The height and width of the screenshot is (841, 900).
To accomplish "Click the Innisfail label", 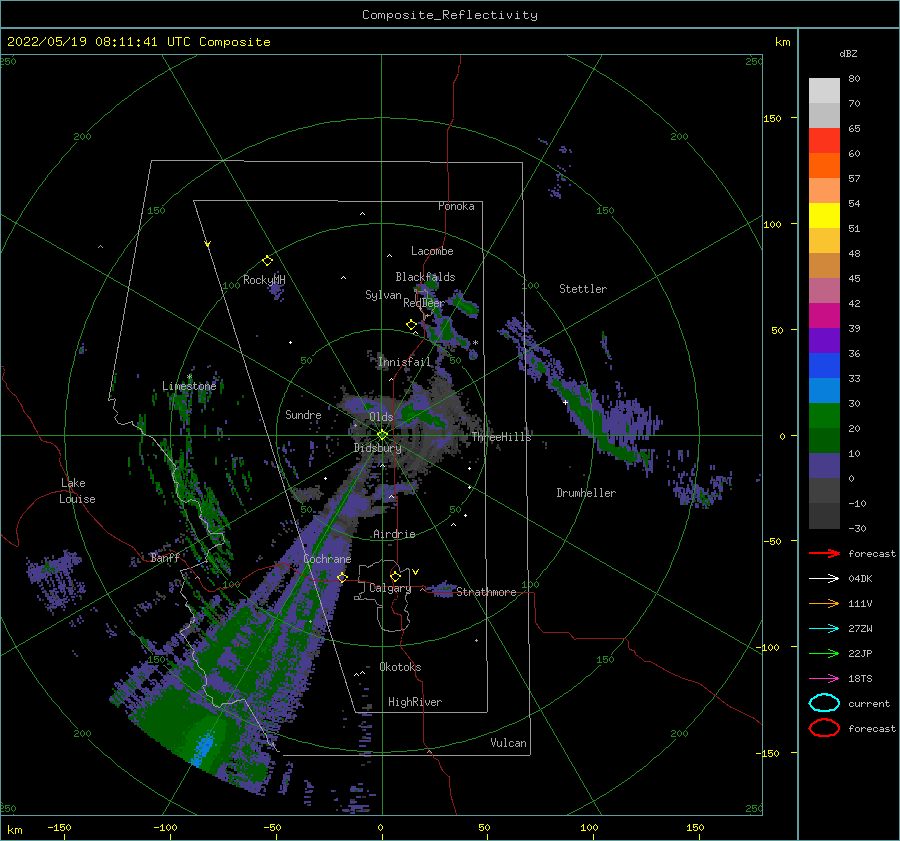I will (404, 362).
